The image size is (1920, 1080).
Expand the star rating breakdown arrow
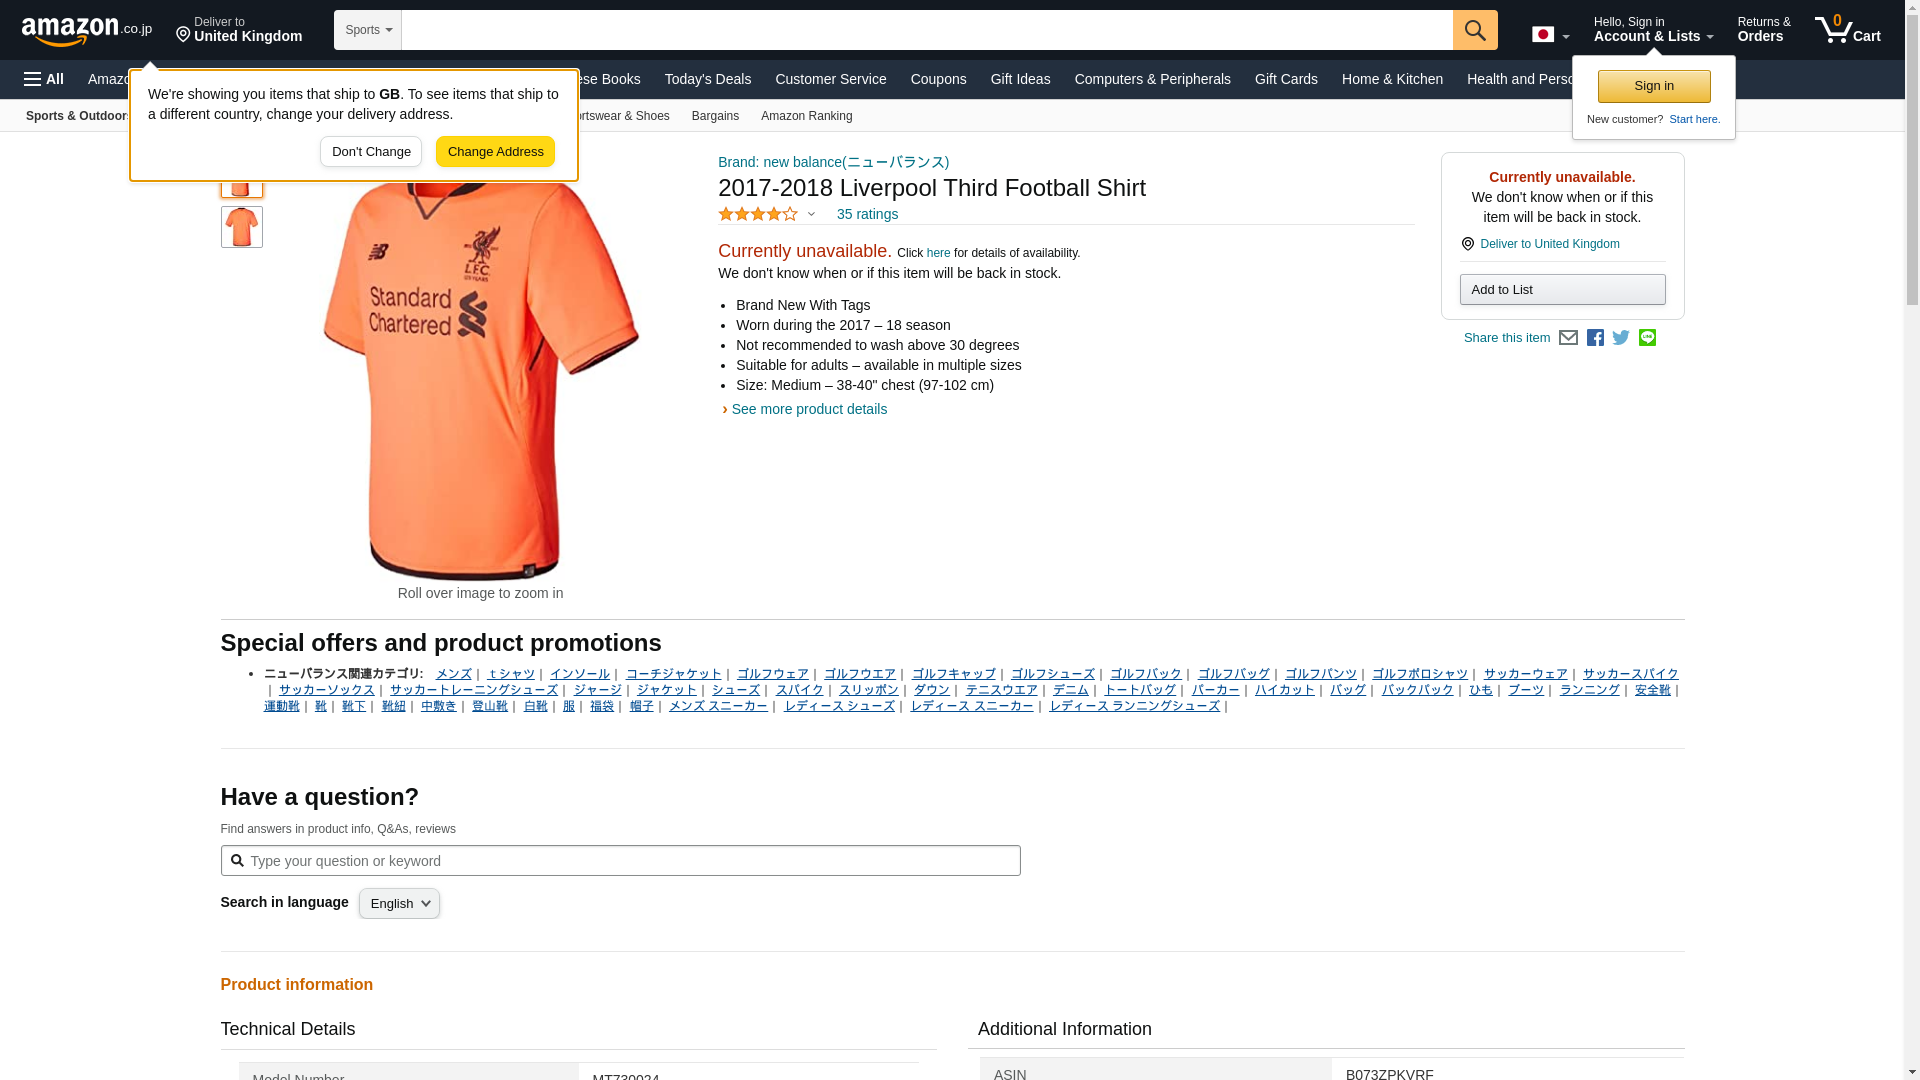[x=811, y=214]
